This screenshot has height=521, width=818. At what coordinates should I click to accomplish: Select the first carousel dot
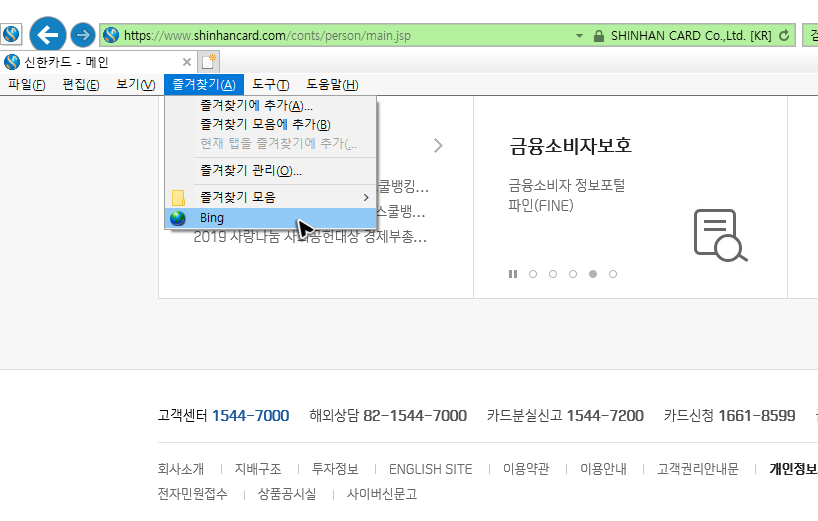click(533, 274)
